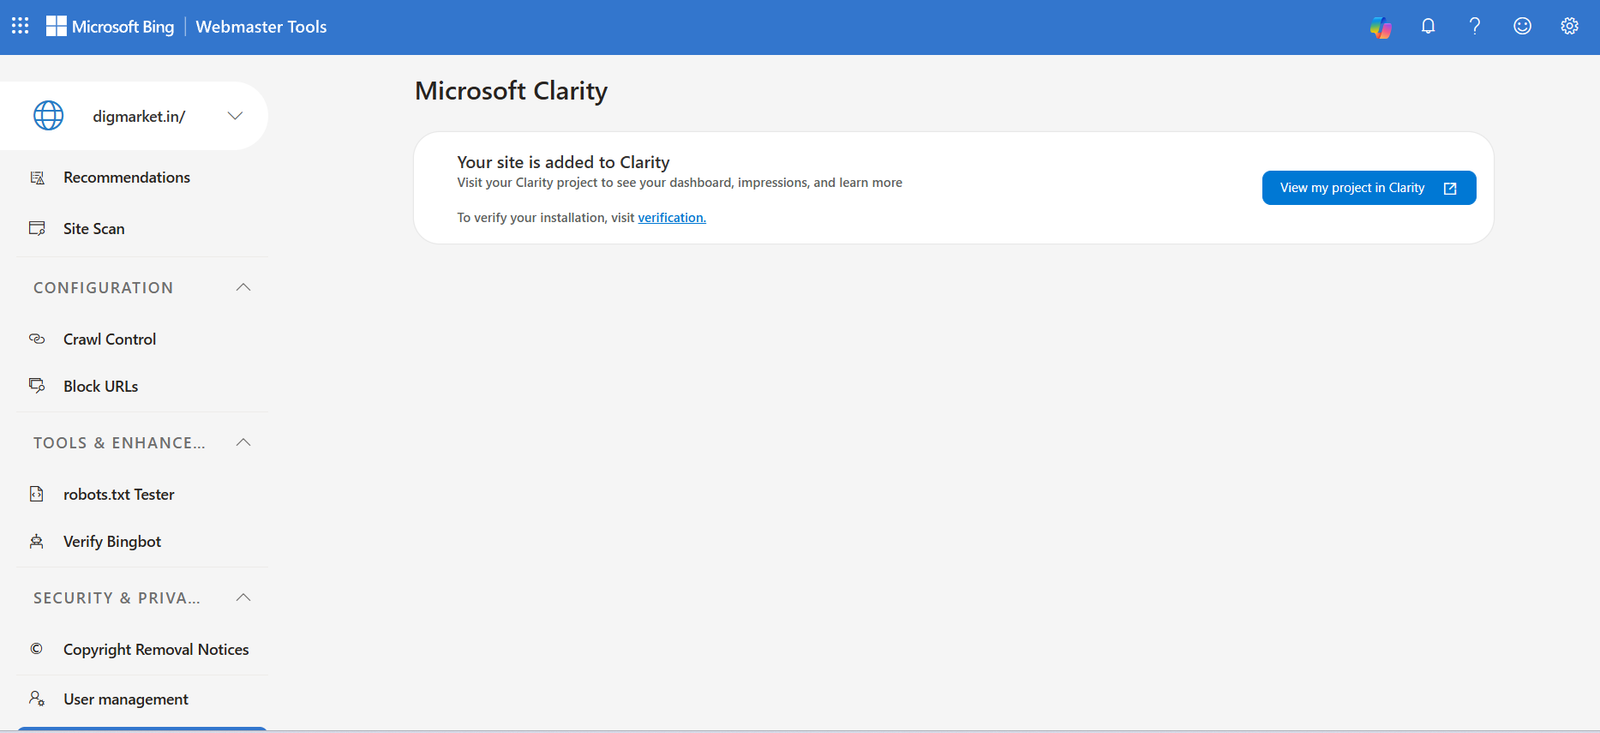
Task: Click the Recommendations sidebar icon
Action: [37, 178]
